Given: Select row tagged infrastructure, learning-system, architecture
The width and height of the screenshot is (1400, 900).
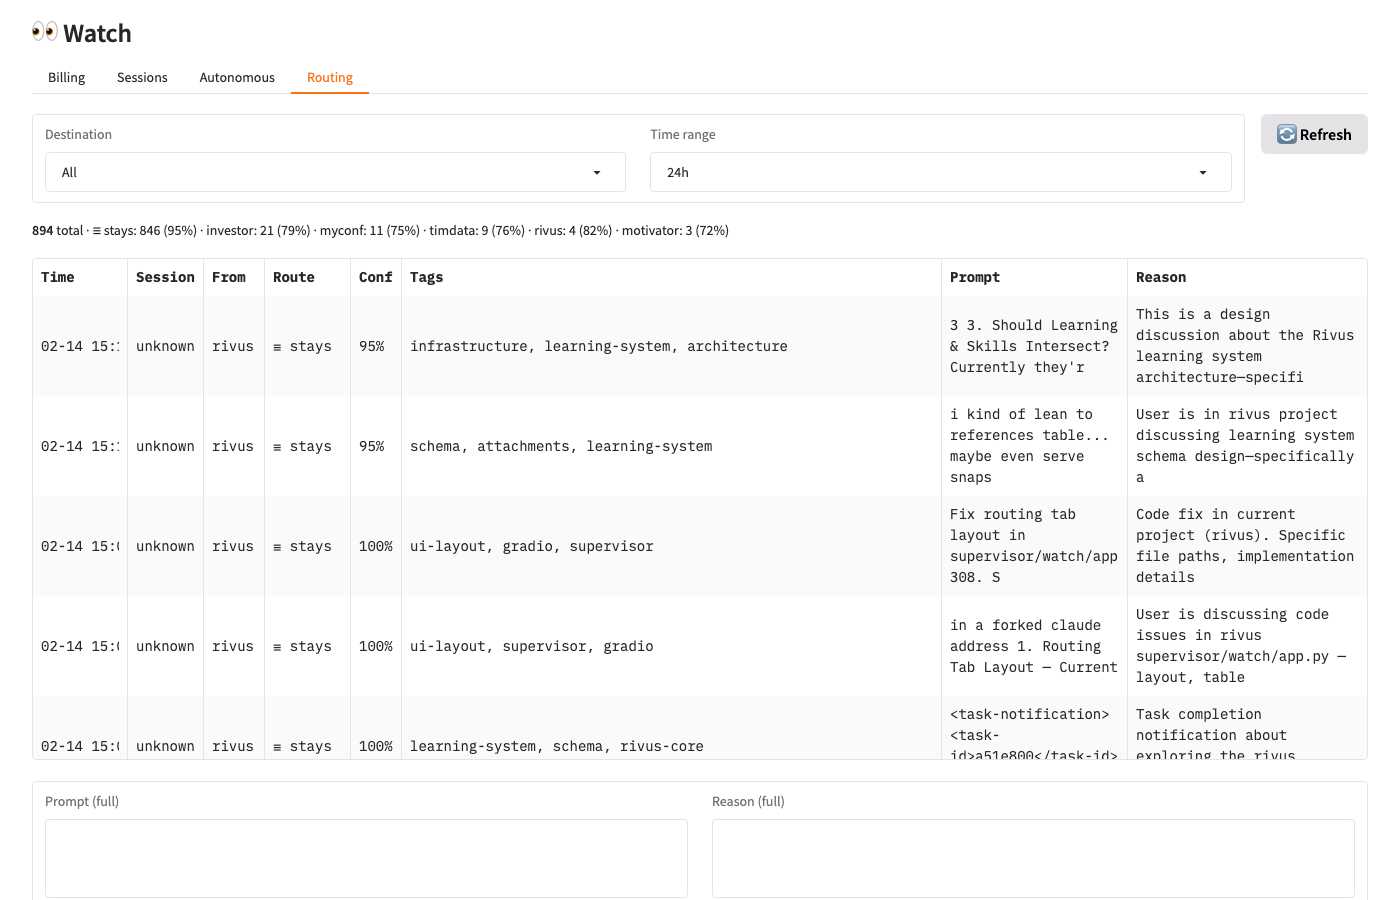Looking at the screenshot, I should (x=598, y=346).
